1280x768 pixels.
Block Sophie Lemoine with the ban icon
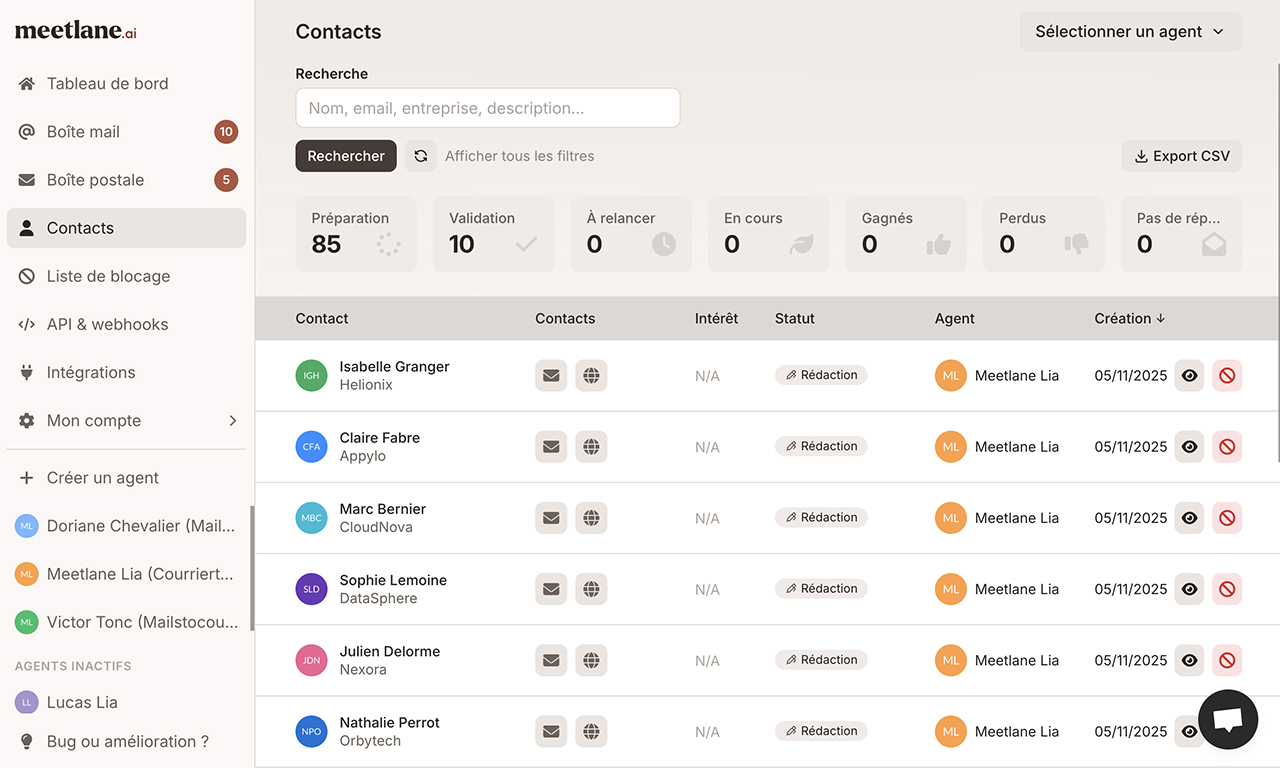[1227, 589]
